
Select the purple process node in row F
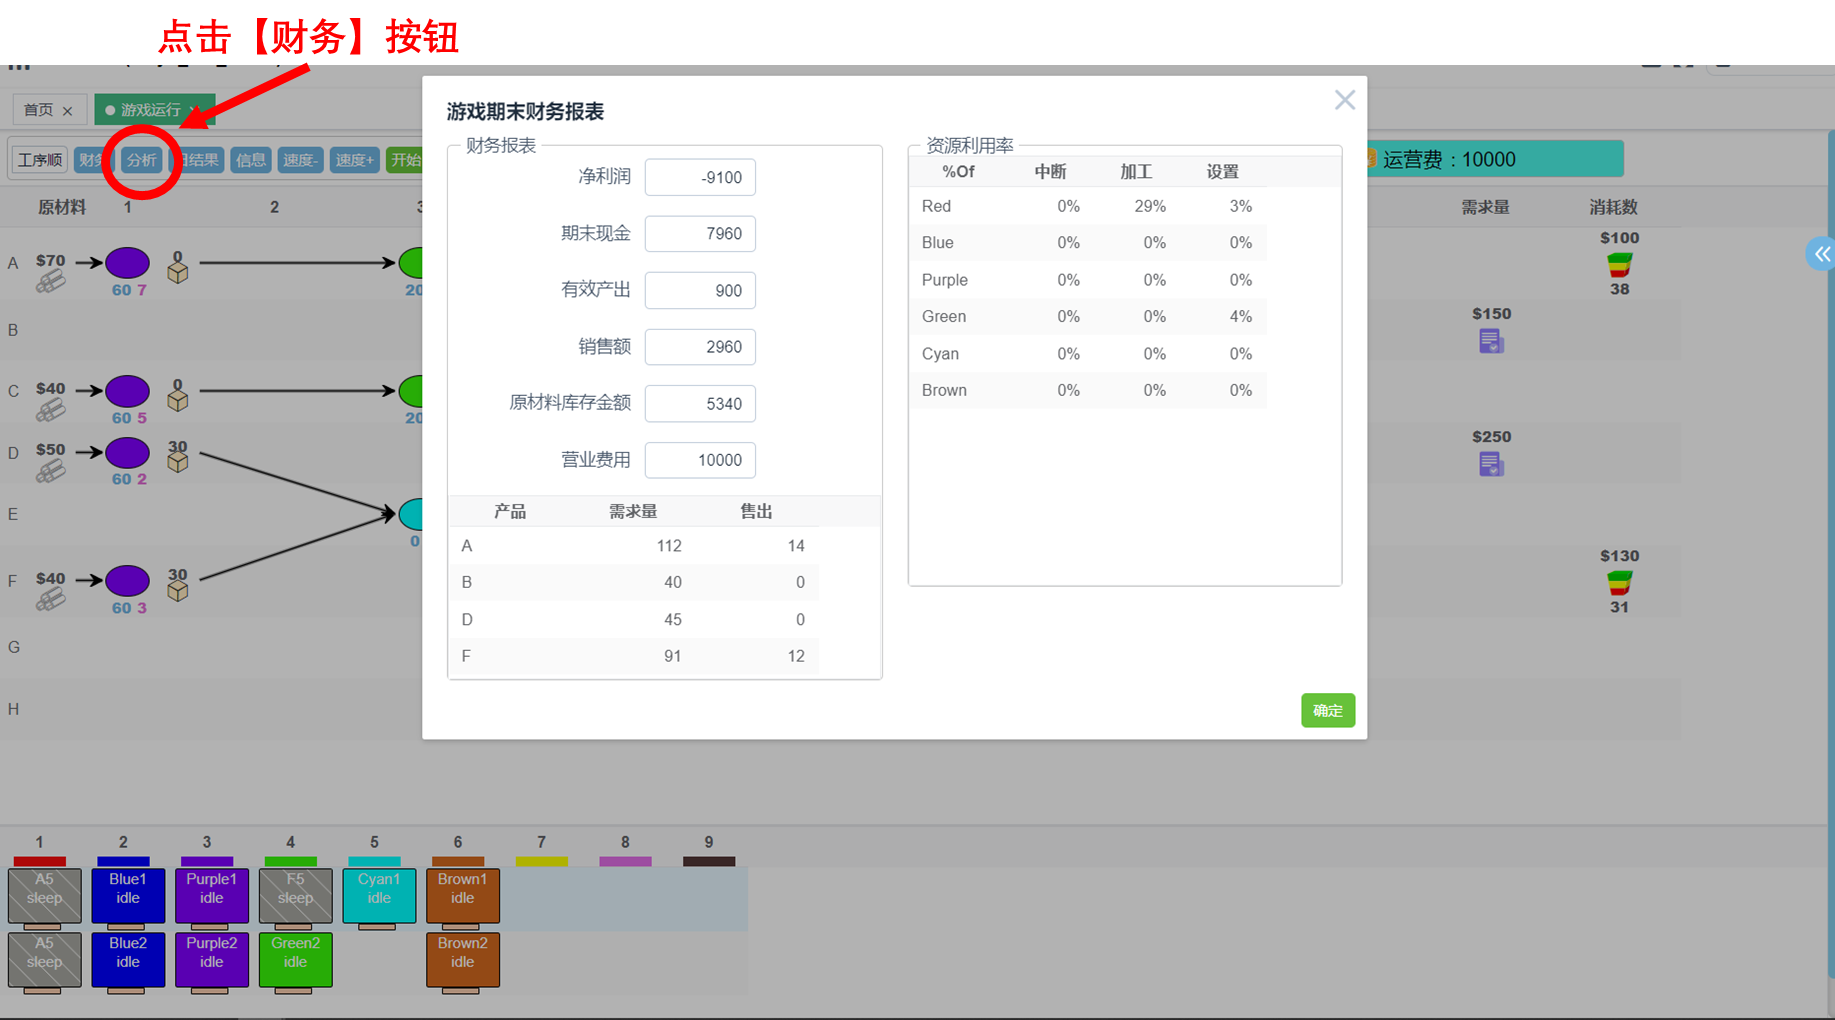(x=128, y=580)
